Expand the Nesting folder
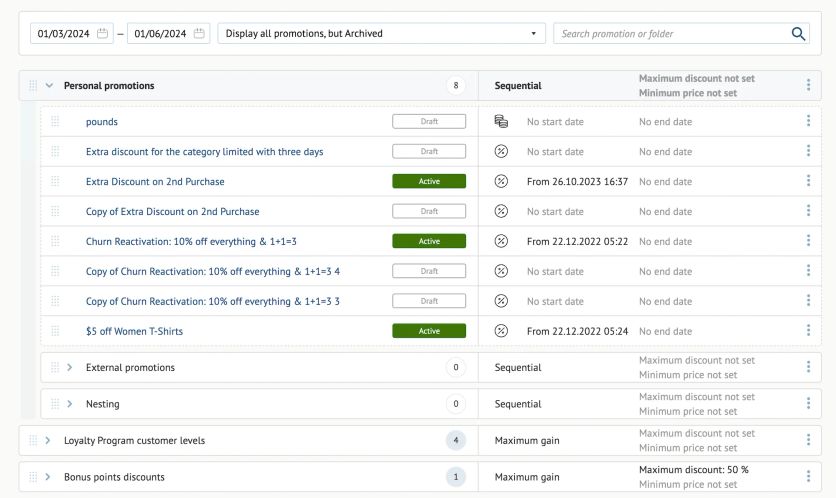Viewport: 836px width, 498px height. coord(69,404)
